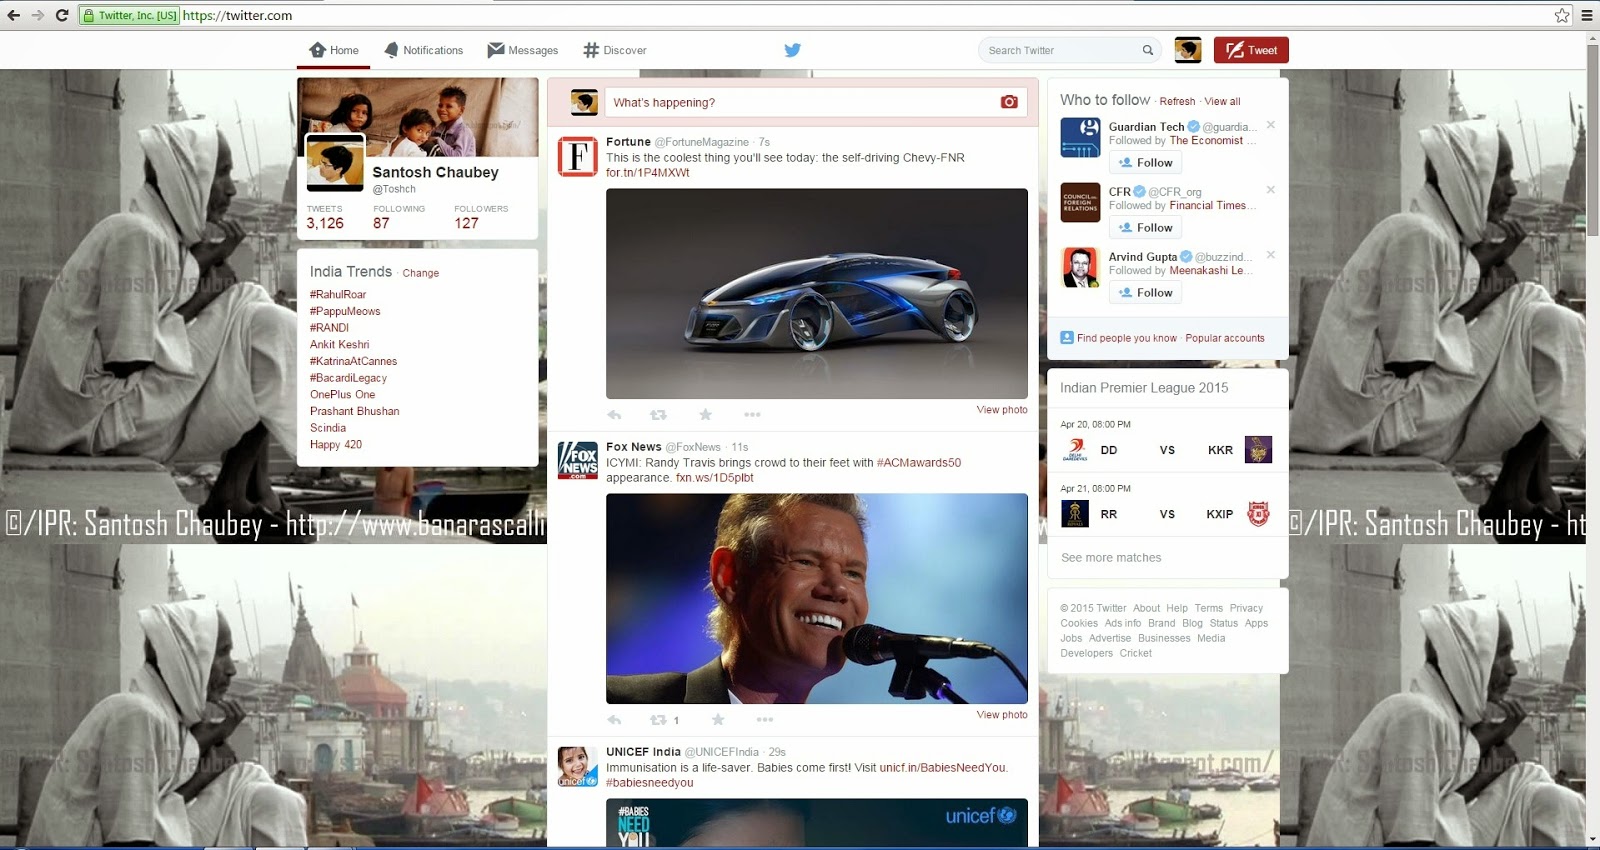Screen dimensions: 1600x850
Task: Click the browser forward arrow
Action: [38, 15]
